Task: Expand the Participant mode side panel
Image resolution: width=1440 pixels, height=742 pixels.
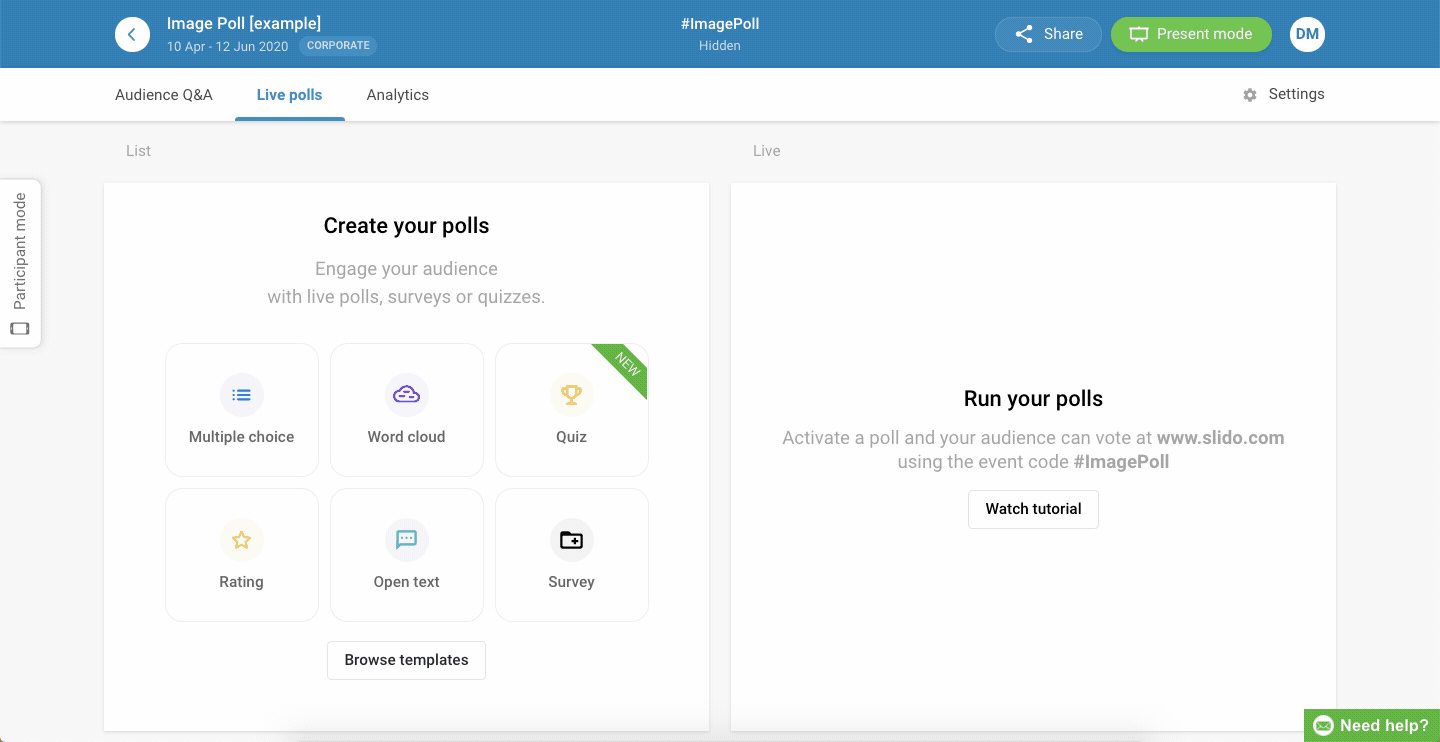Action: pyautogui.click(x=20, y=264)
